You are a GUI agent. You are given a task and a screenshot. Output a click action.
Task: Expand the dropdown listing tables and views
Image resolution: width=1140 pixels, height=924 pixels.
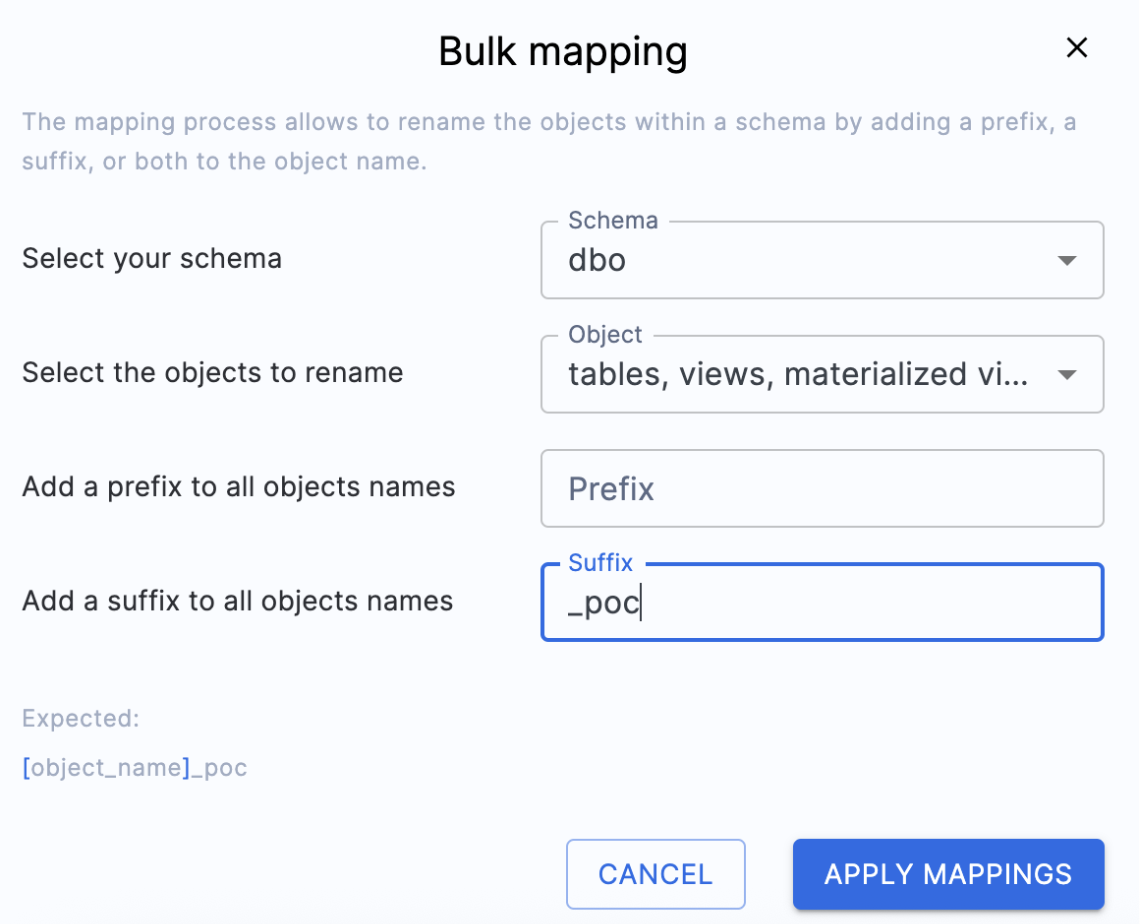point(822,374)
